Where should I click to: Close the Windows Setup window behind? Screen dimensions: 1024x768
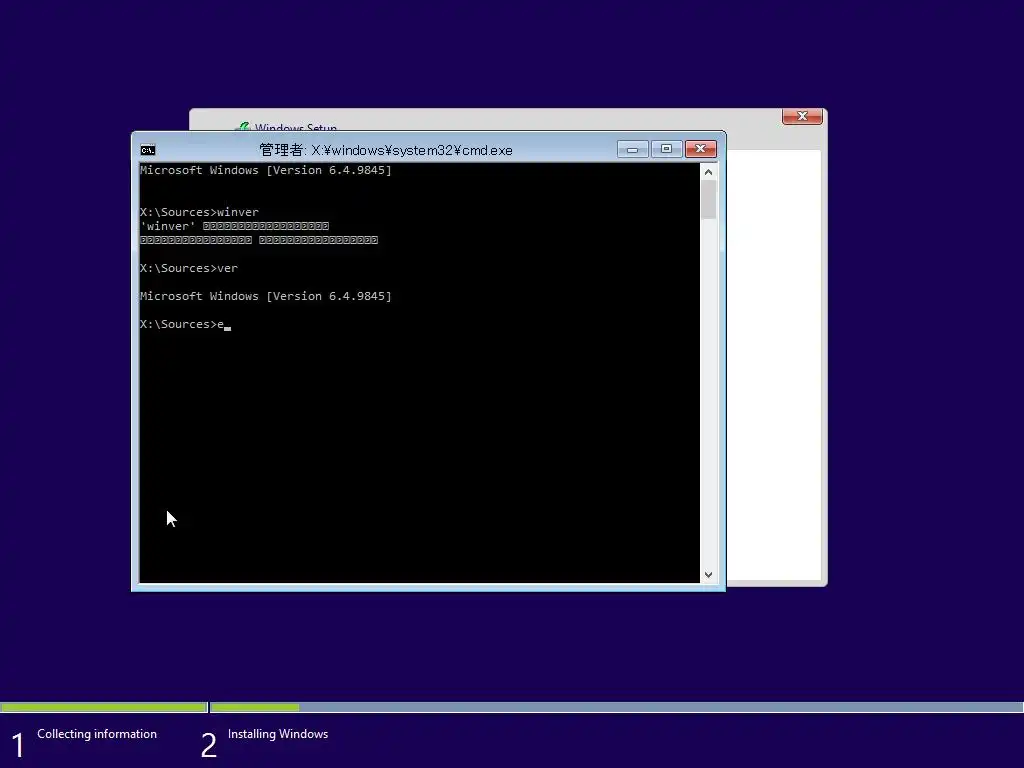[x=802, y=116]
